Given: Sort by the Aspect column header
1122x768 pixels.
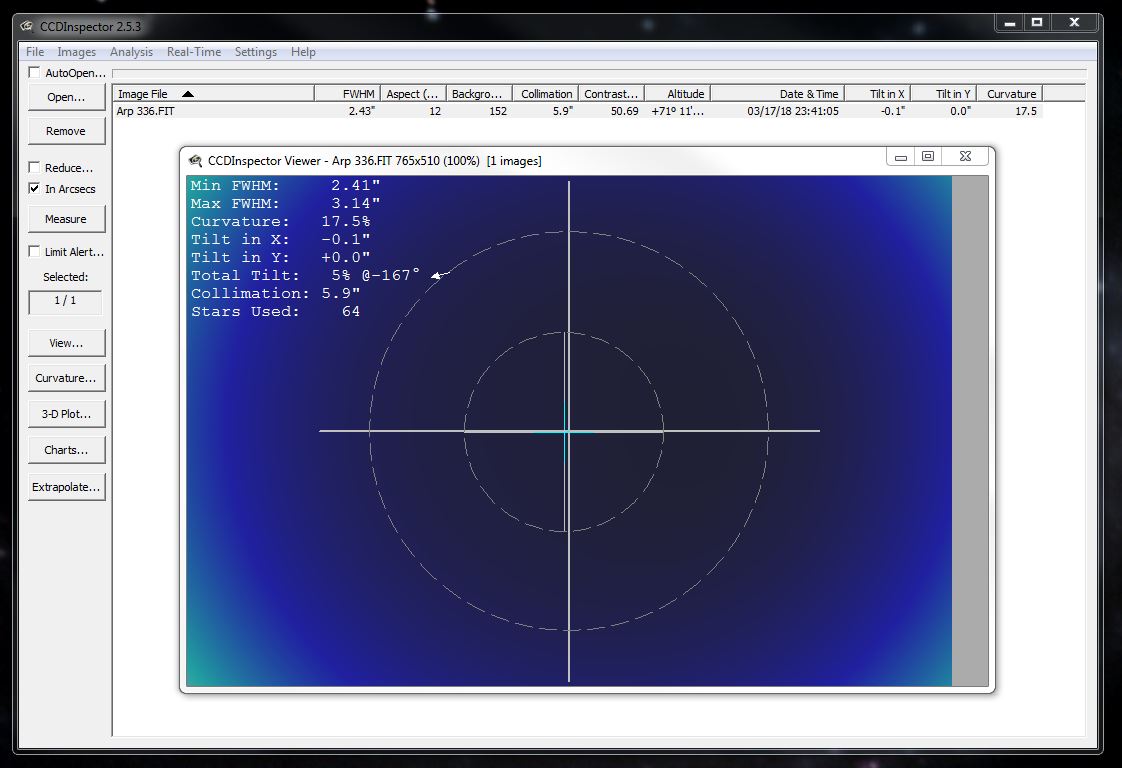Looking at the screenshot, I should [413, 94].
